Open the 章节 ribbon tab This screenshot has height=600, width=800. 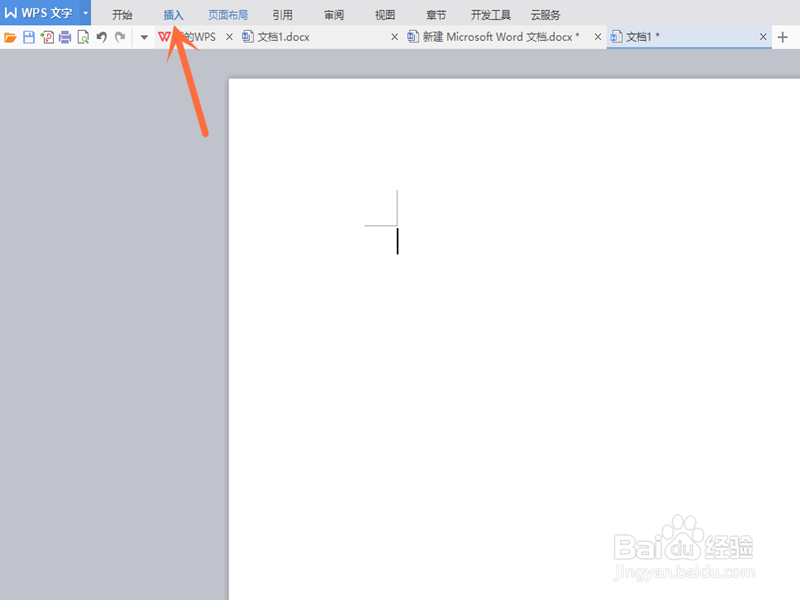[x=436, y=15]
